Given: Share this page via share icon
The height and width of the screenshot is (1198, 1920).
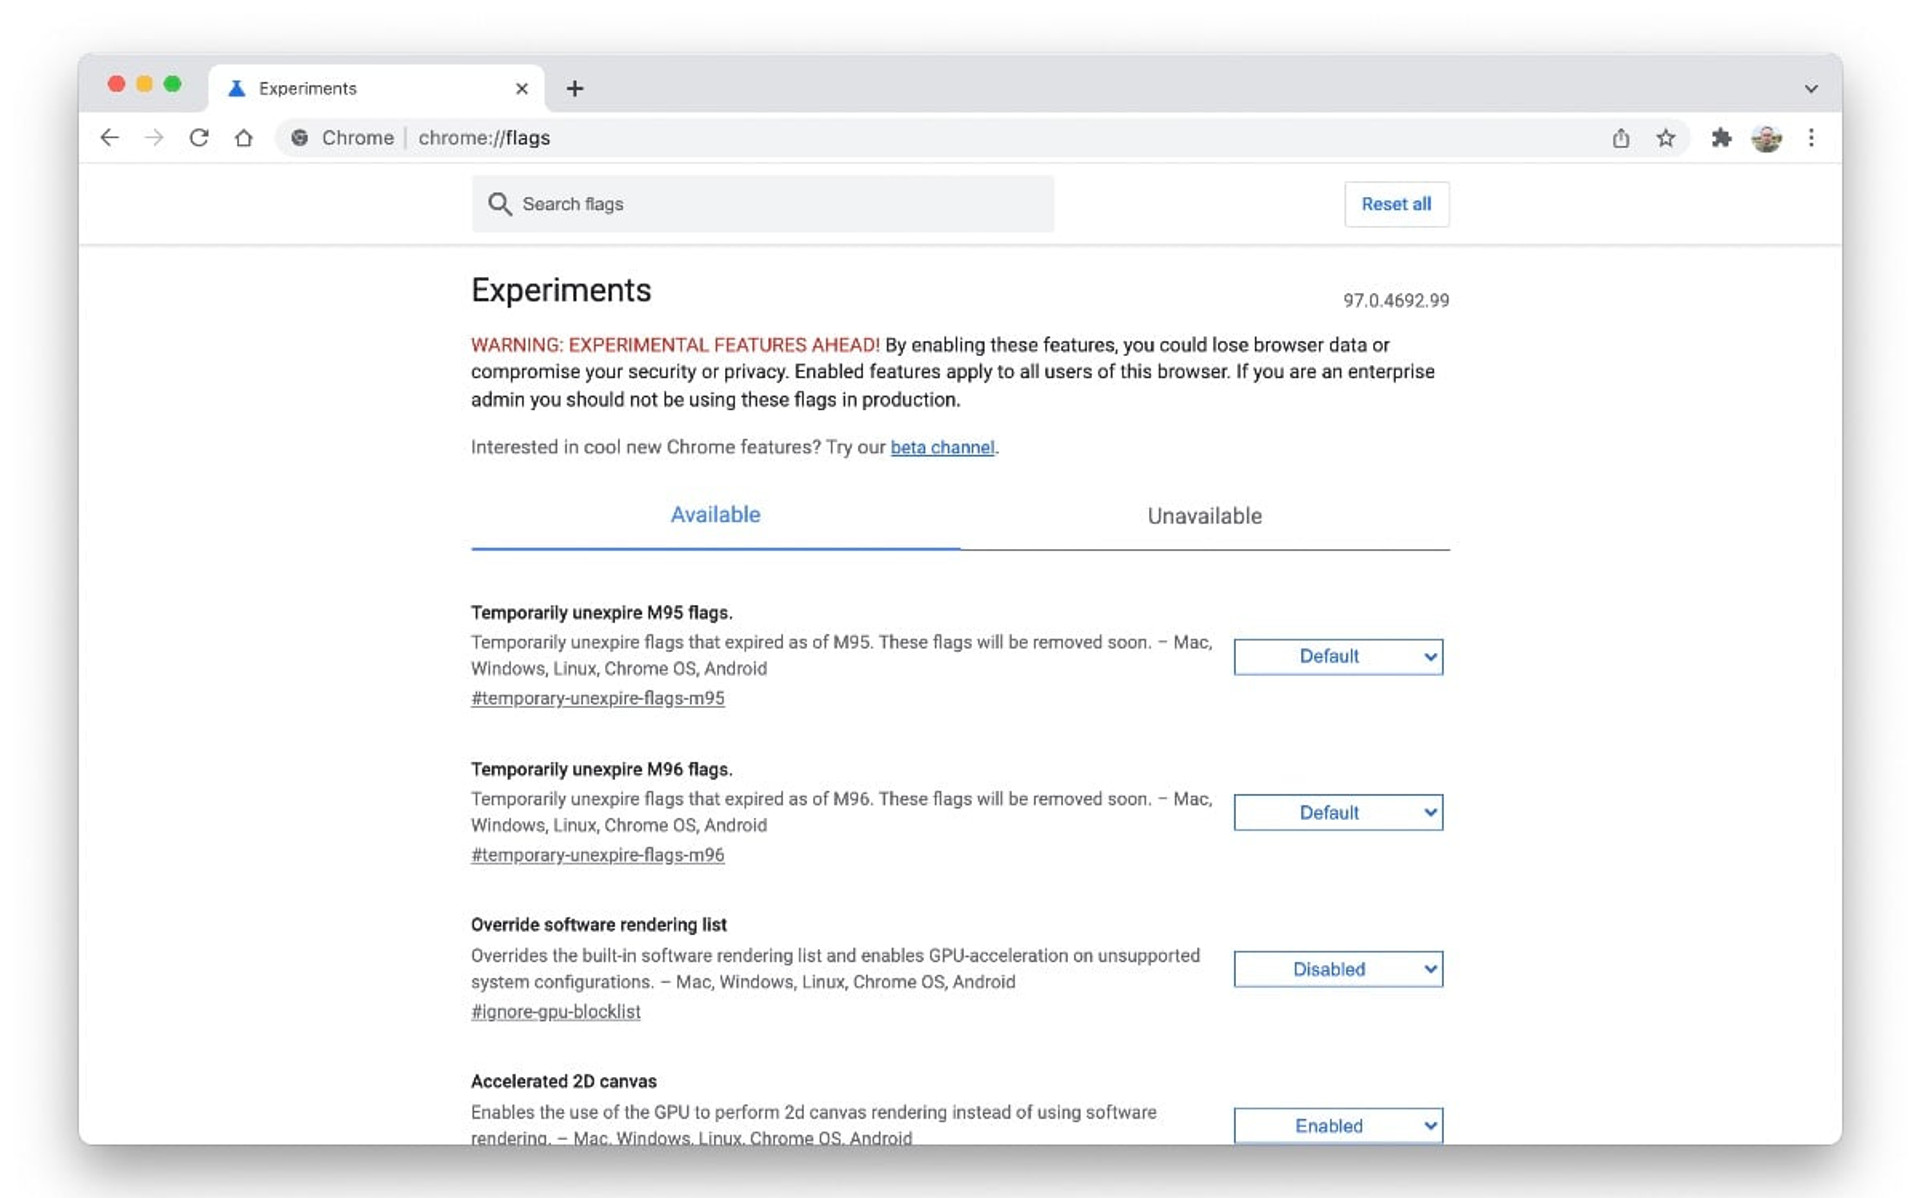Looking at the screenshot, I should [x=1621, y=138].
